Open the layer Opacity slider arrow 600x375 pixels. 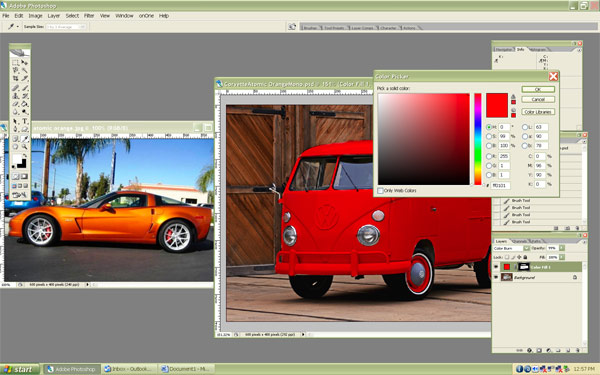(562, 248)
